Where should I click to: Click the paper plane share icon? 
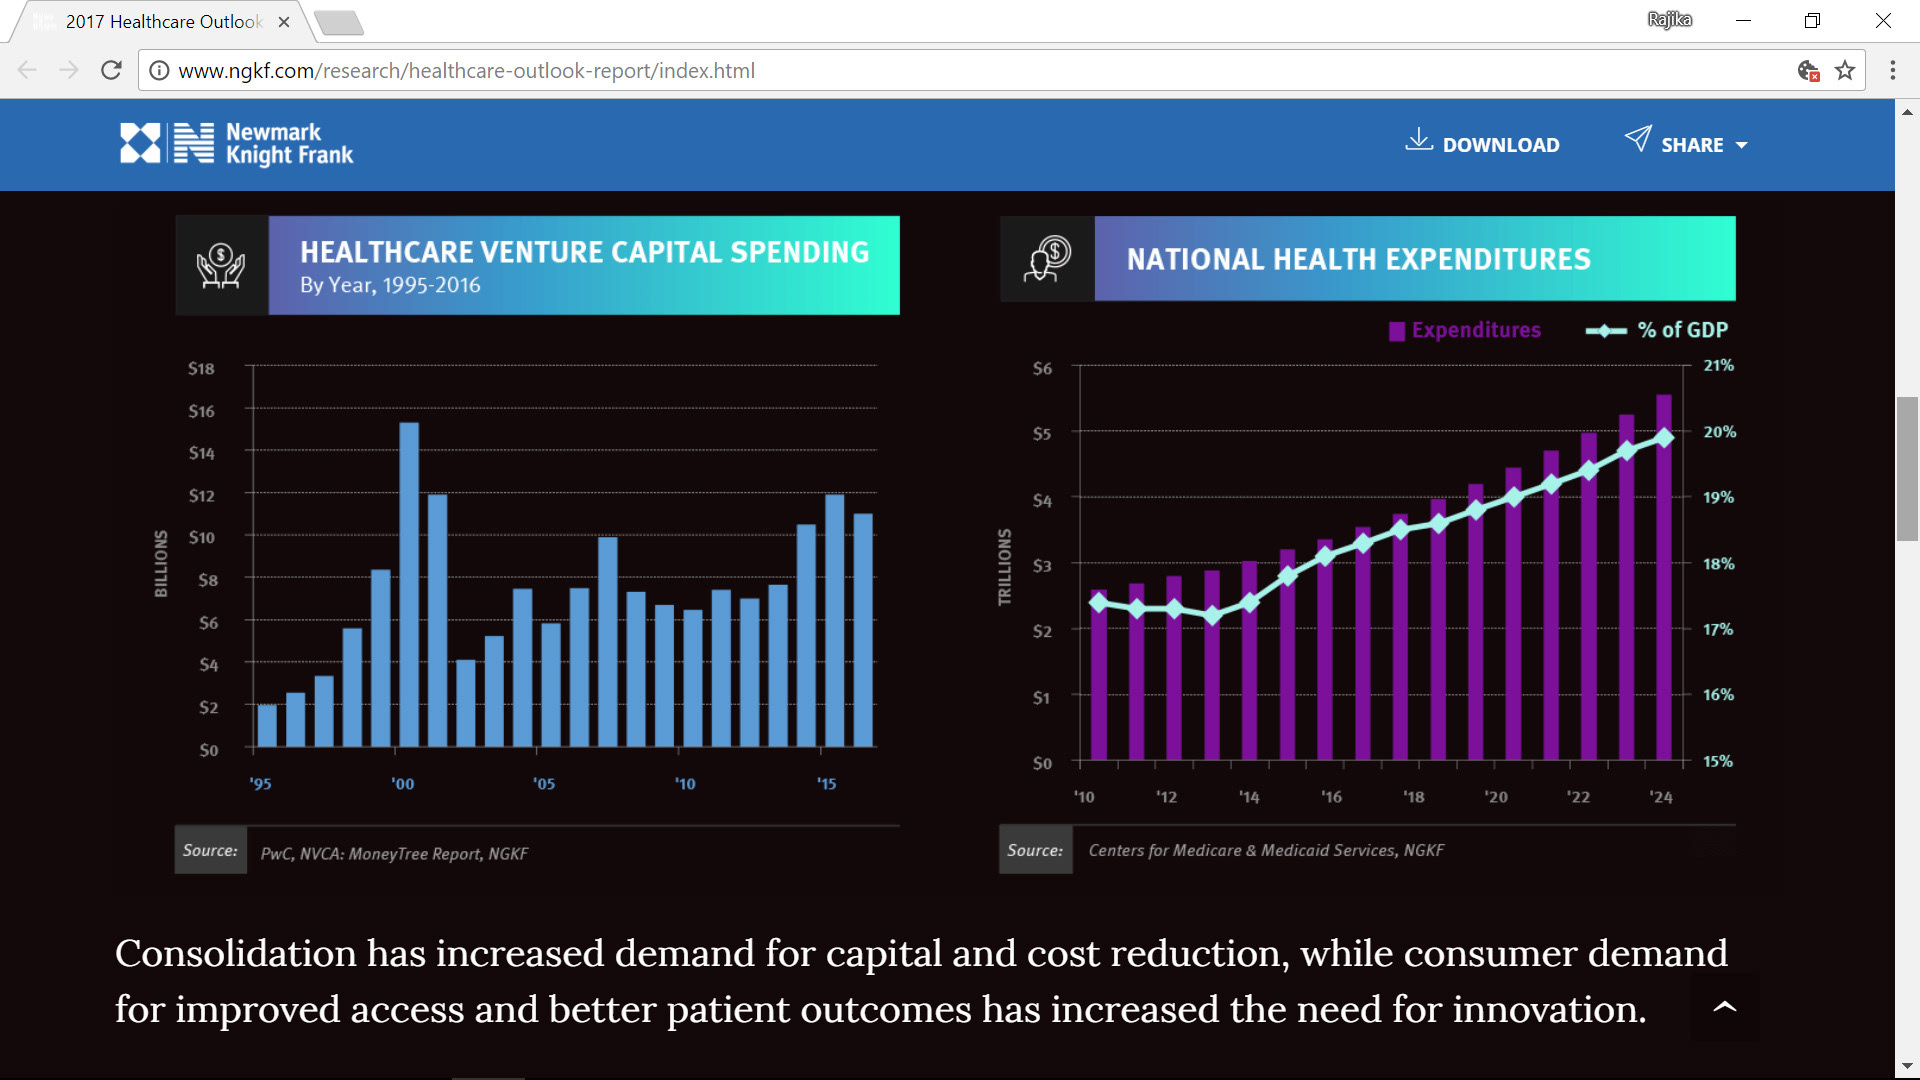point(1637,139)
